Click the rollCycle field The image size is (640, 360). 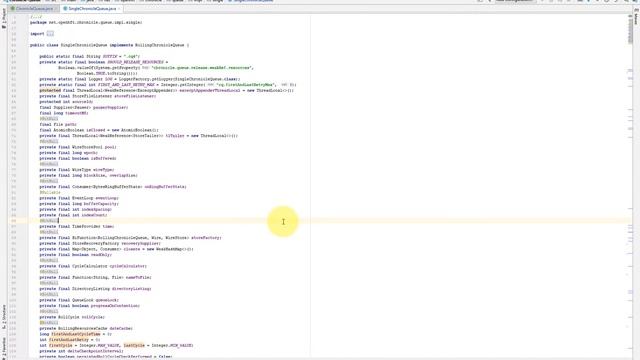(93, 317)
